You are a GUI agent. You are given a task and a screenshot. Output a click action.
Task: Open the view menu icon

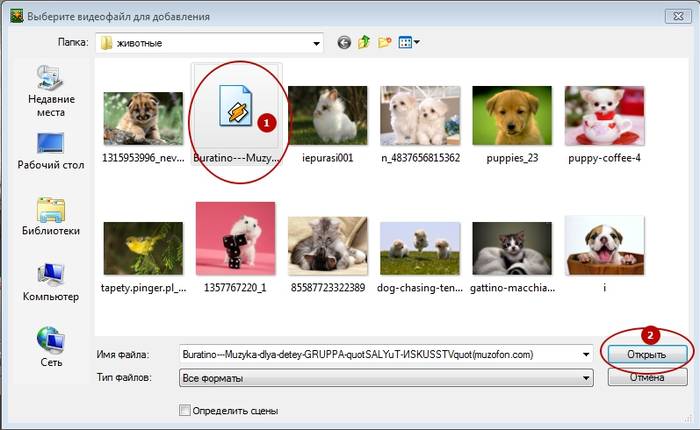pos(408,43)
